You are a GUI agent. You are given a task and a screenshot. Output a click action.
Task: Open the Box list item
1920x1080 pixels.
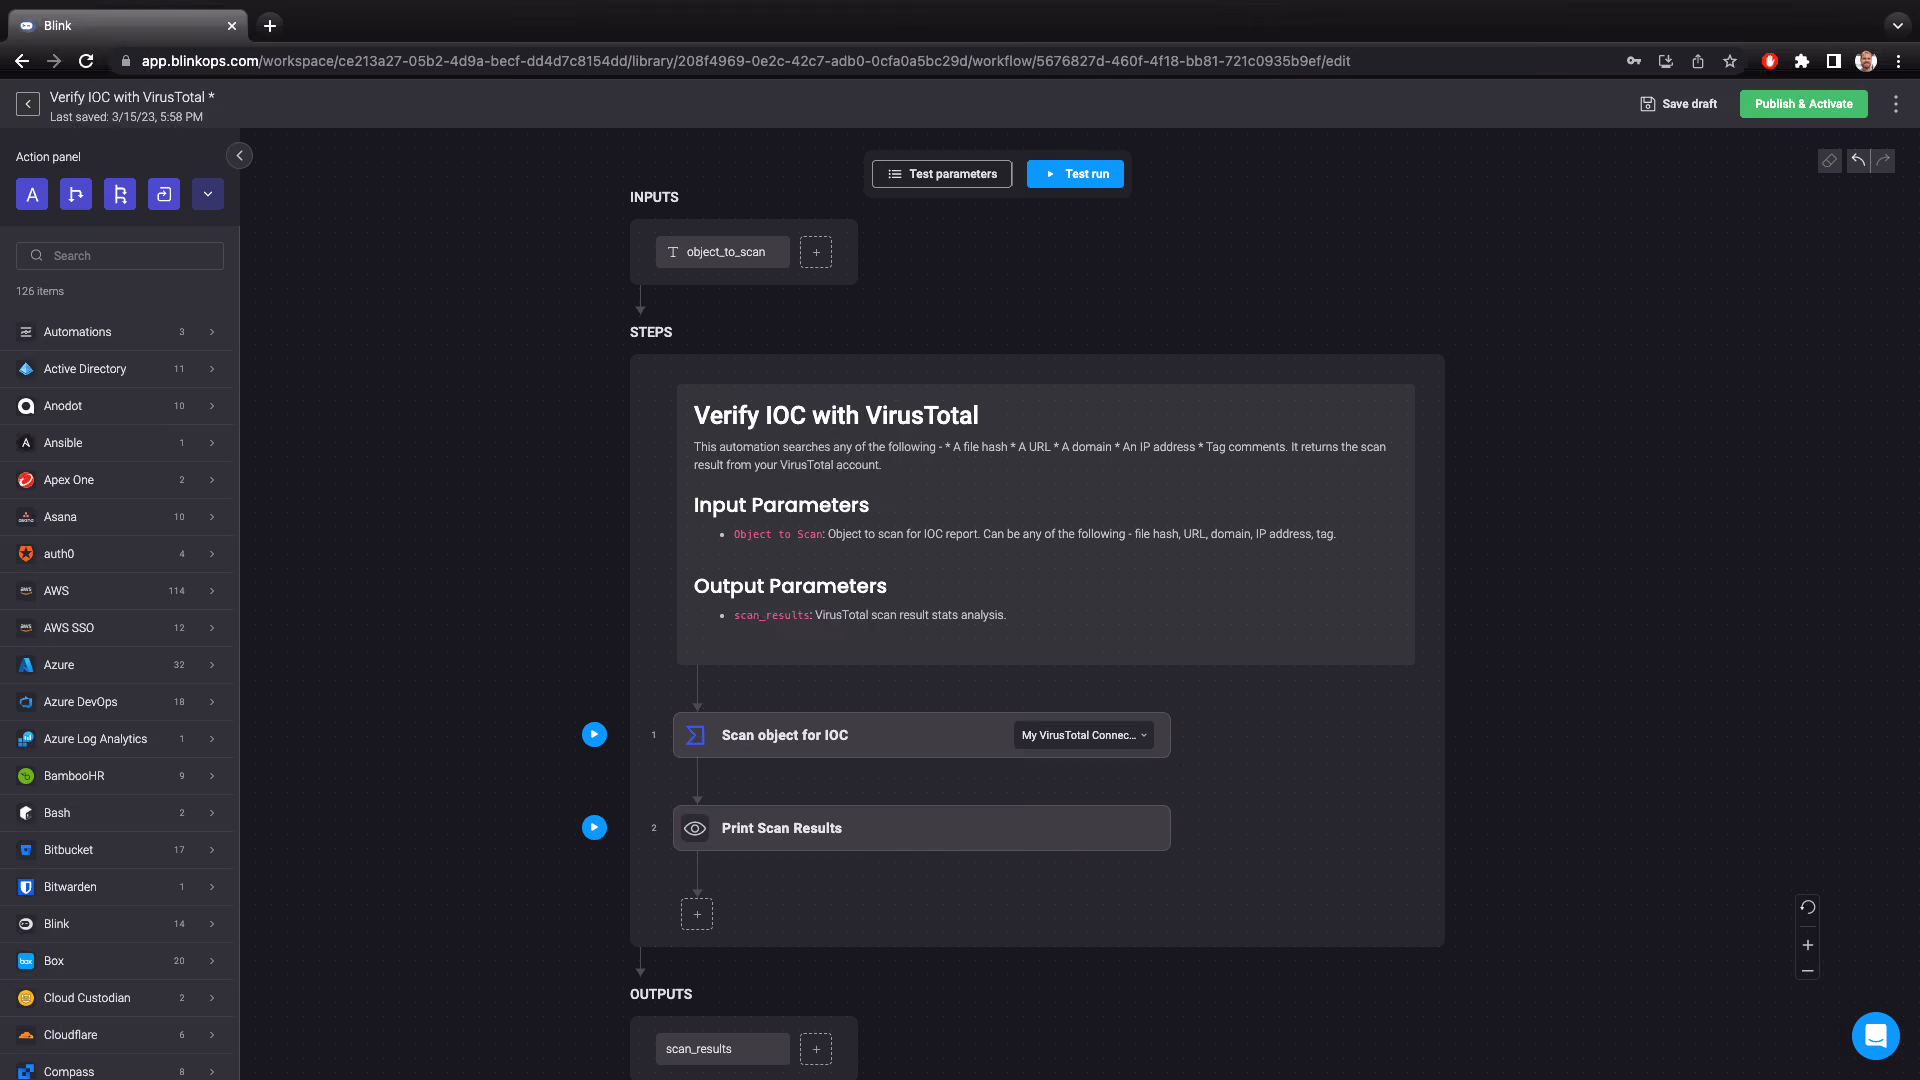116,961
